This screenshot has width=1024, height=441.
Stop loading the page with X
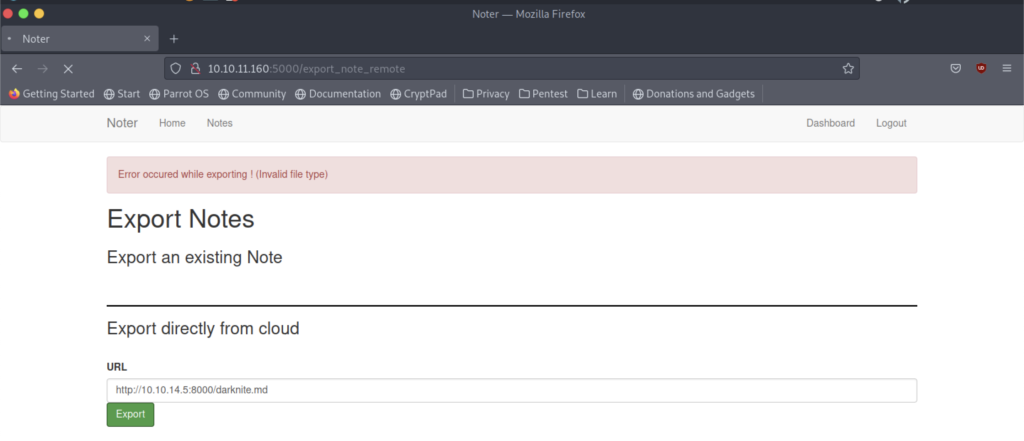click(68, 69)
